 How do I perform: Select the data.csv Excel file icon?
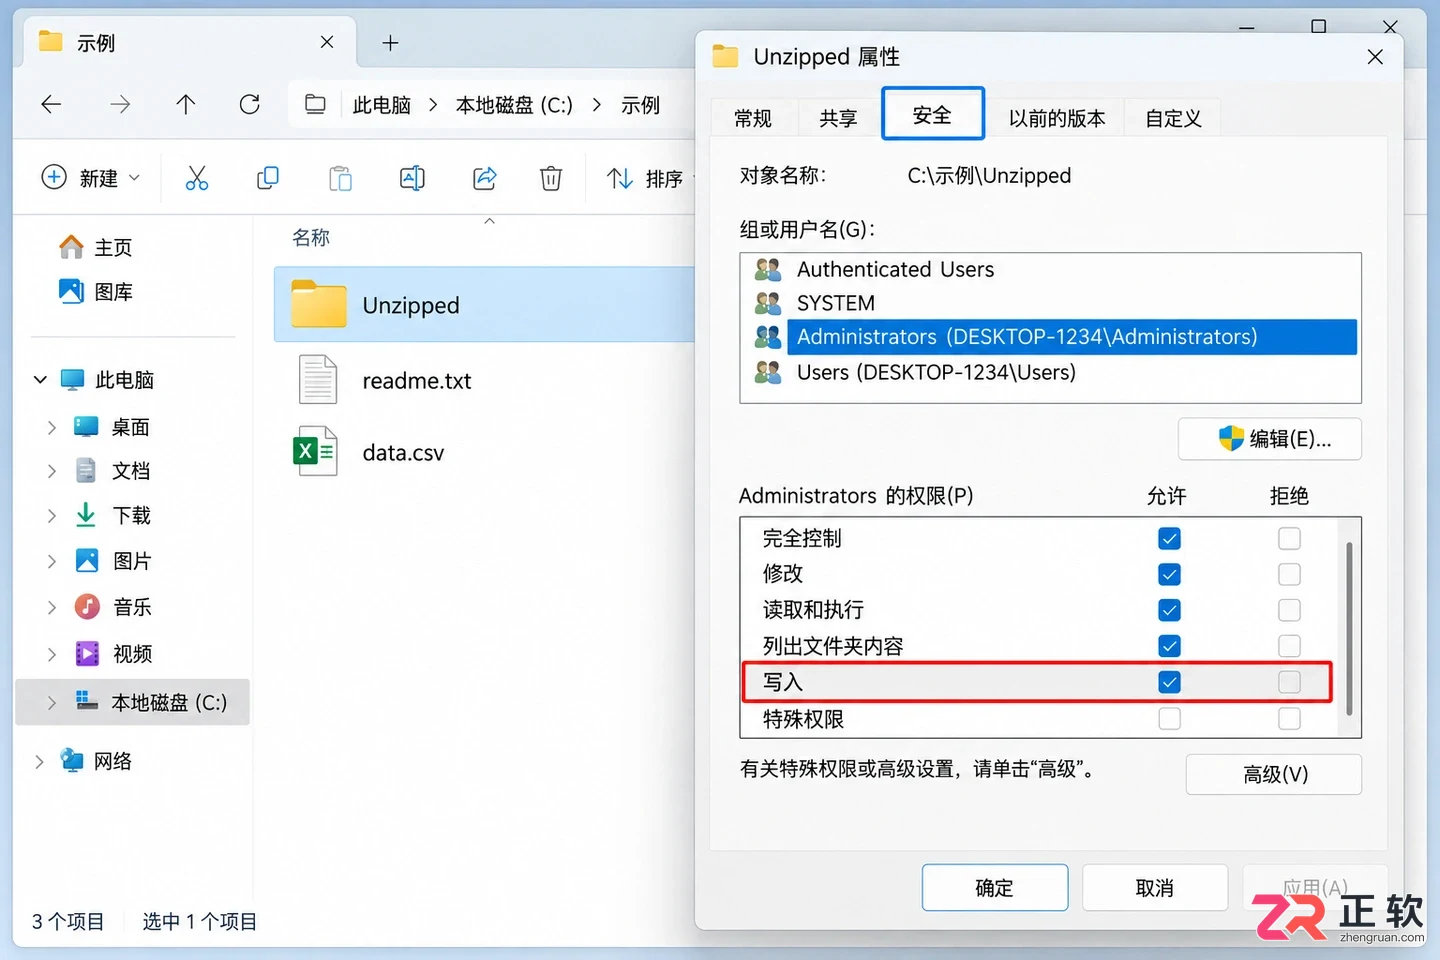(316, 452)
